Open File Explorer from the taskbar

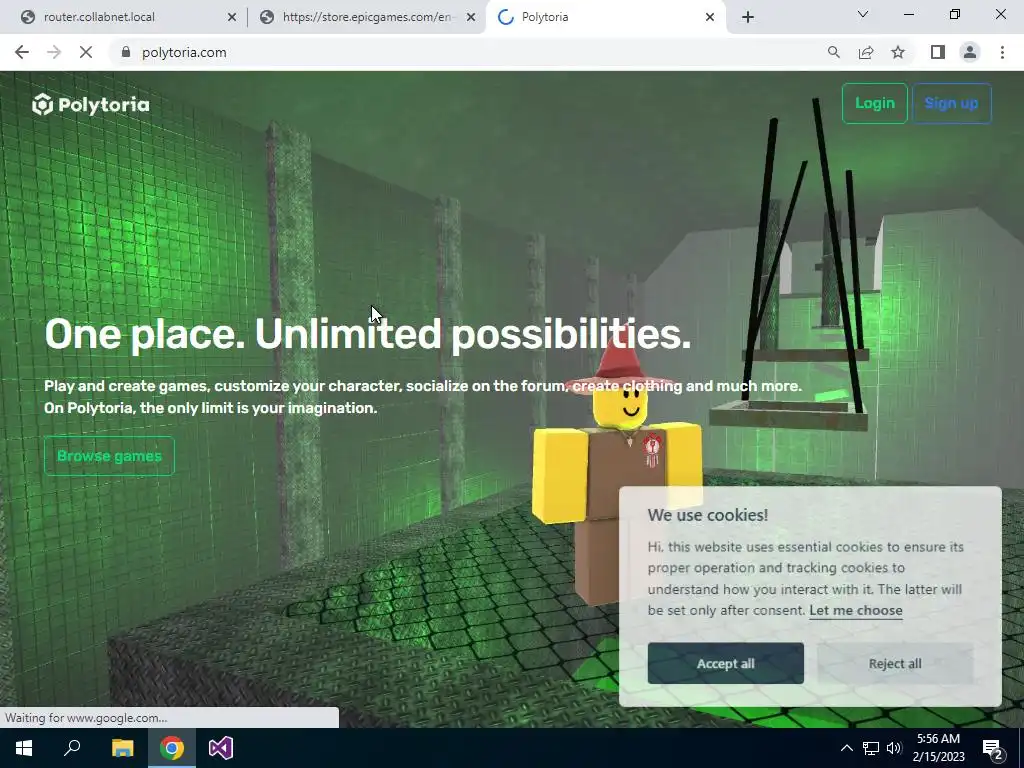(x=122, y=748)
